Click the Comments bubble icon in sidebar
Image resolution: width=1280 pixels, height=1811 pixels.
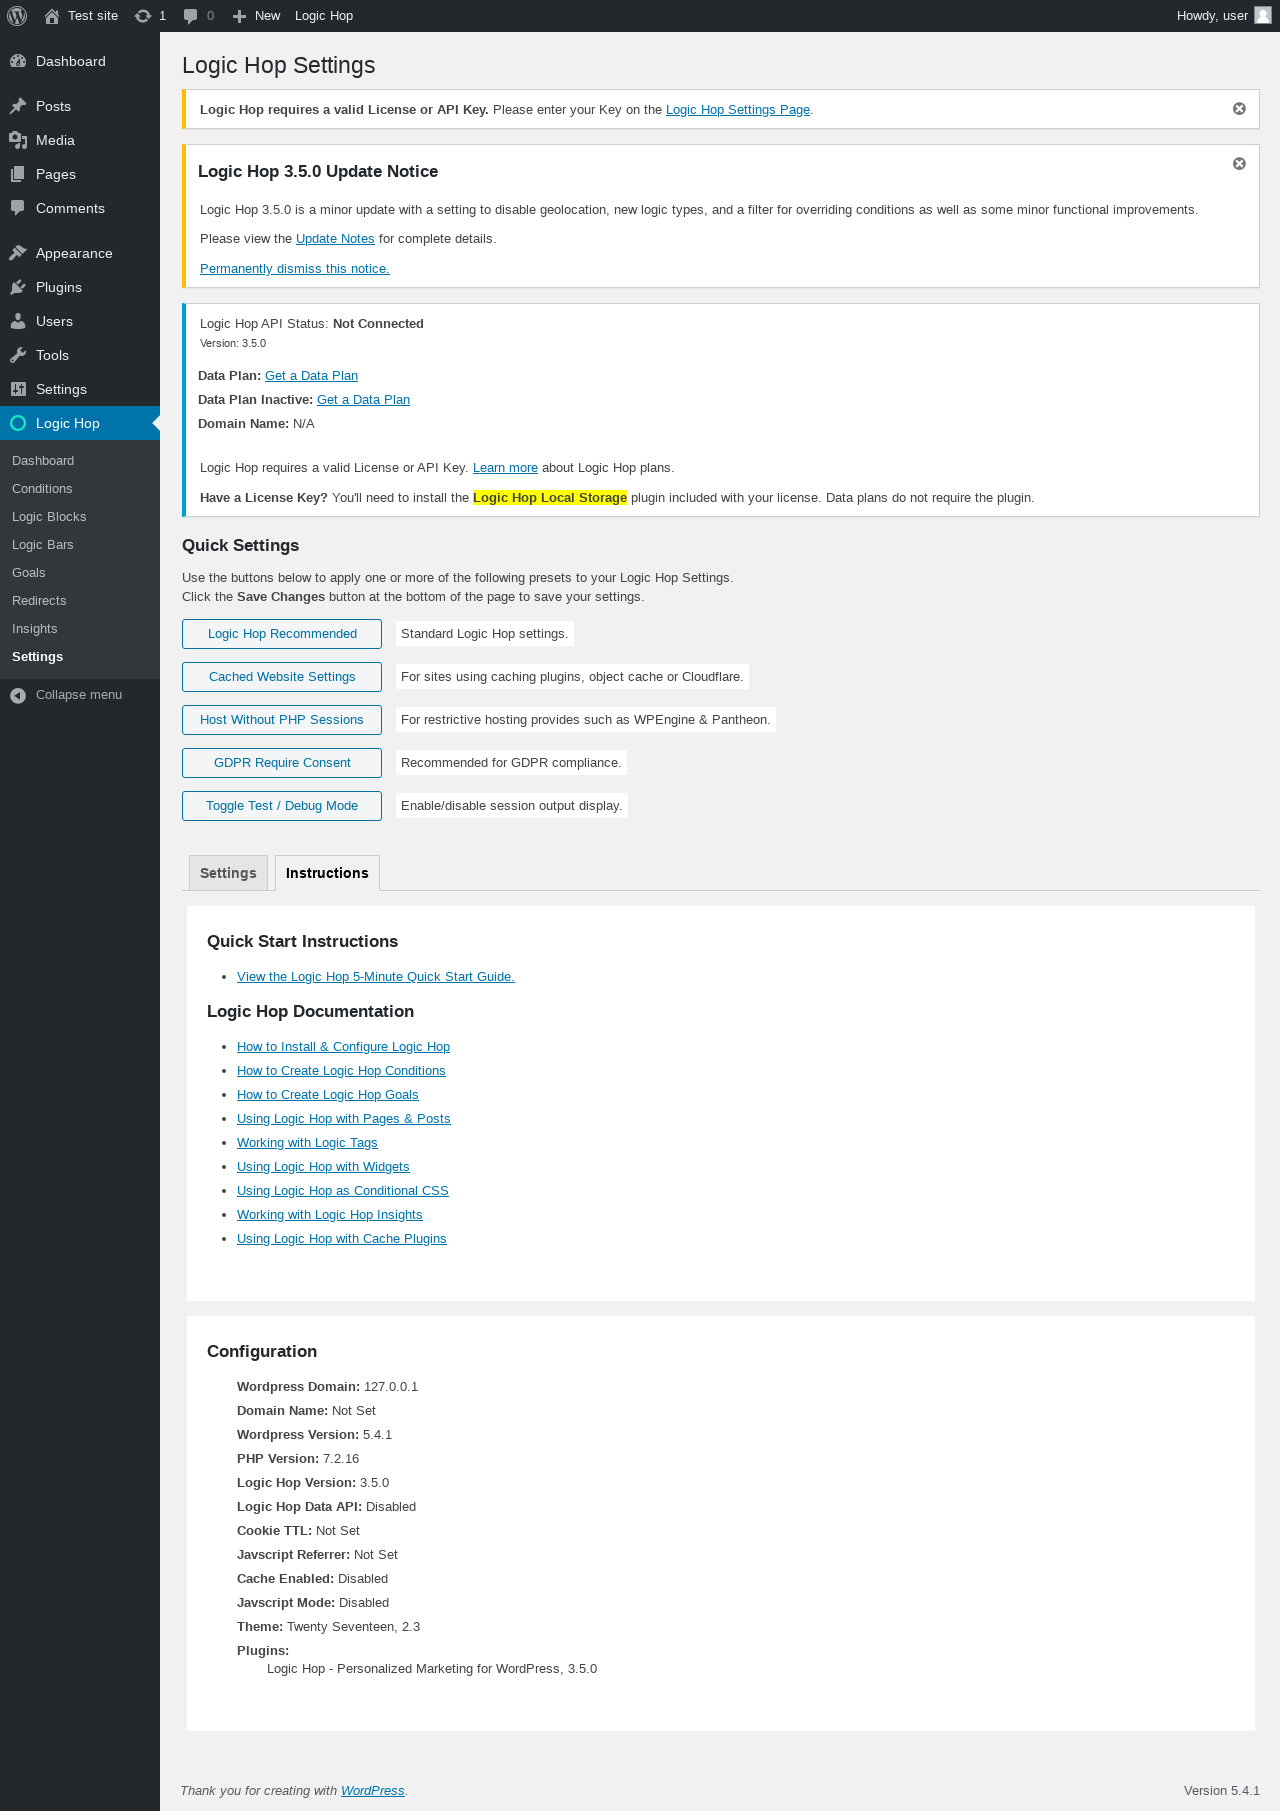point(18,208)
